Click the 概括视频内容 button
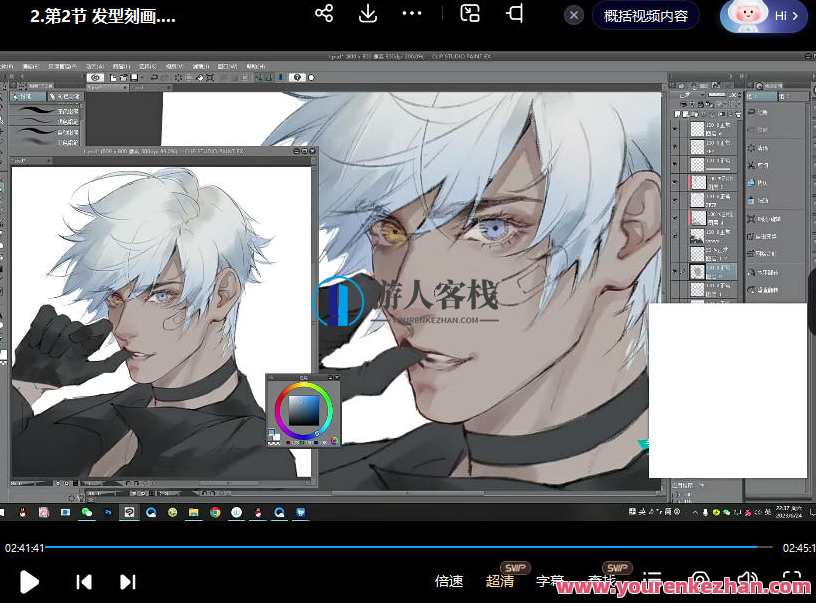816x603 pixels. [646, 16]
